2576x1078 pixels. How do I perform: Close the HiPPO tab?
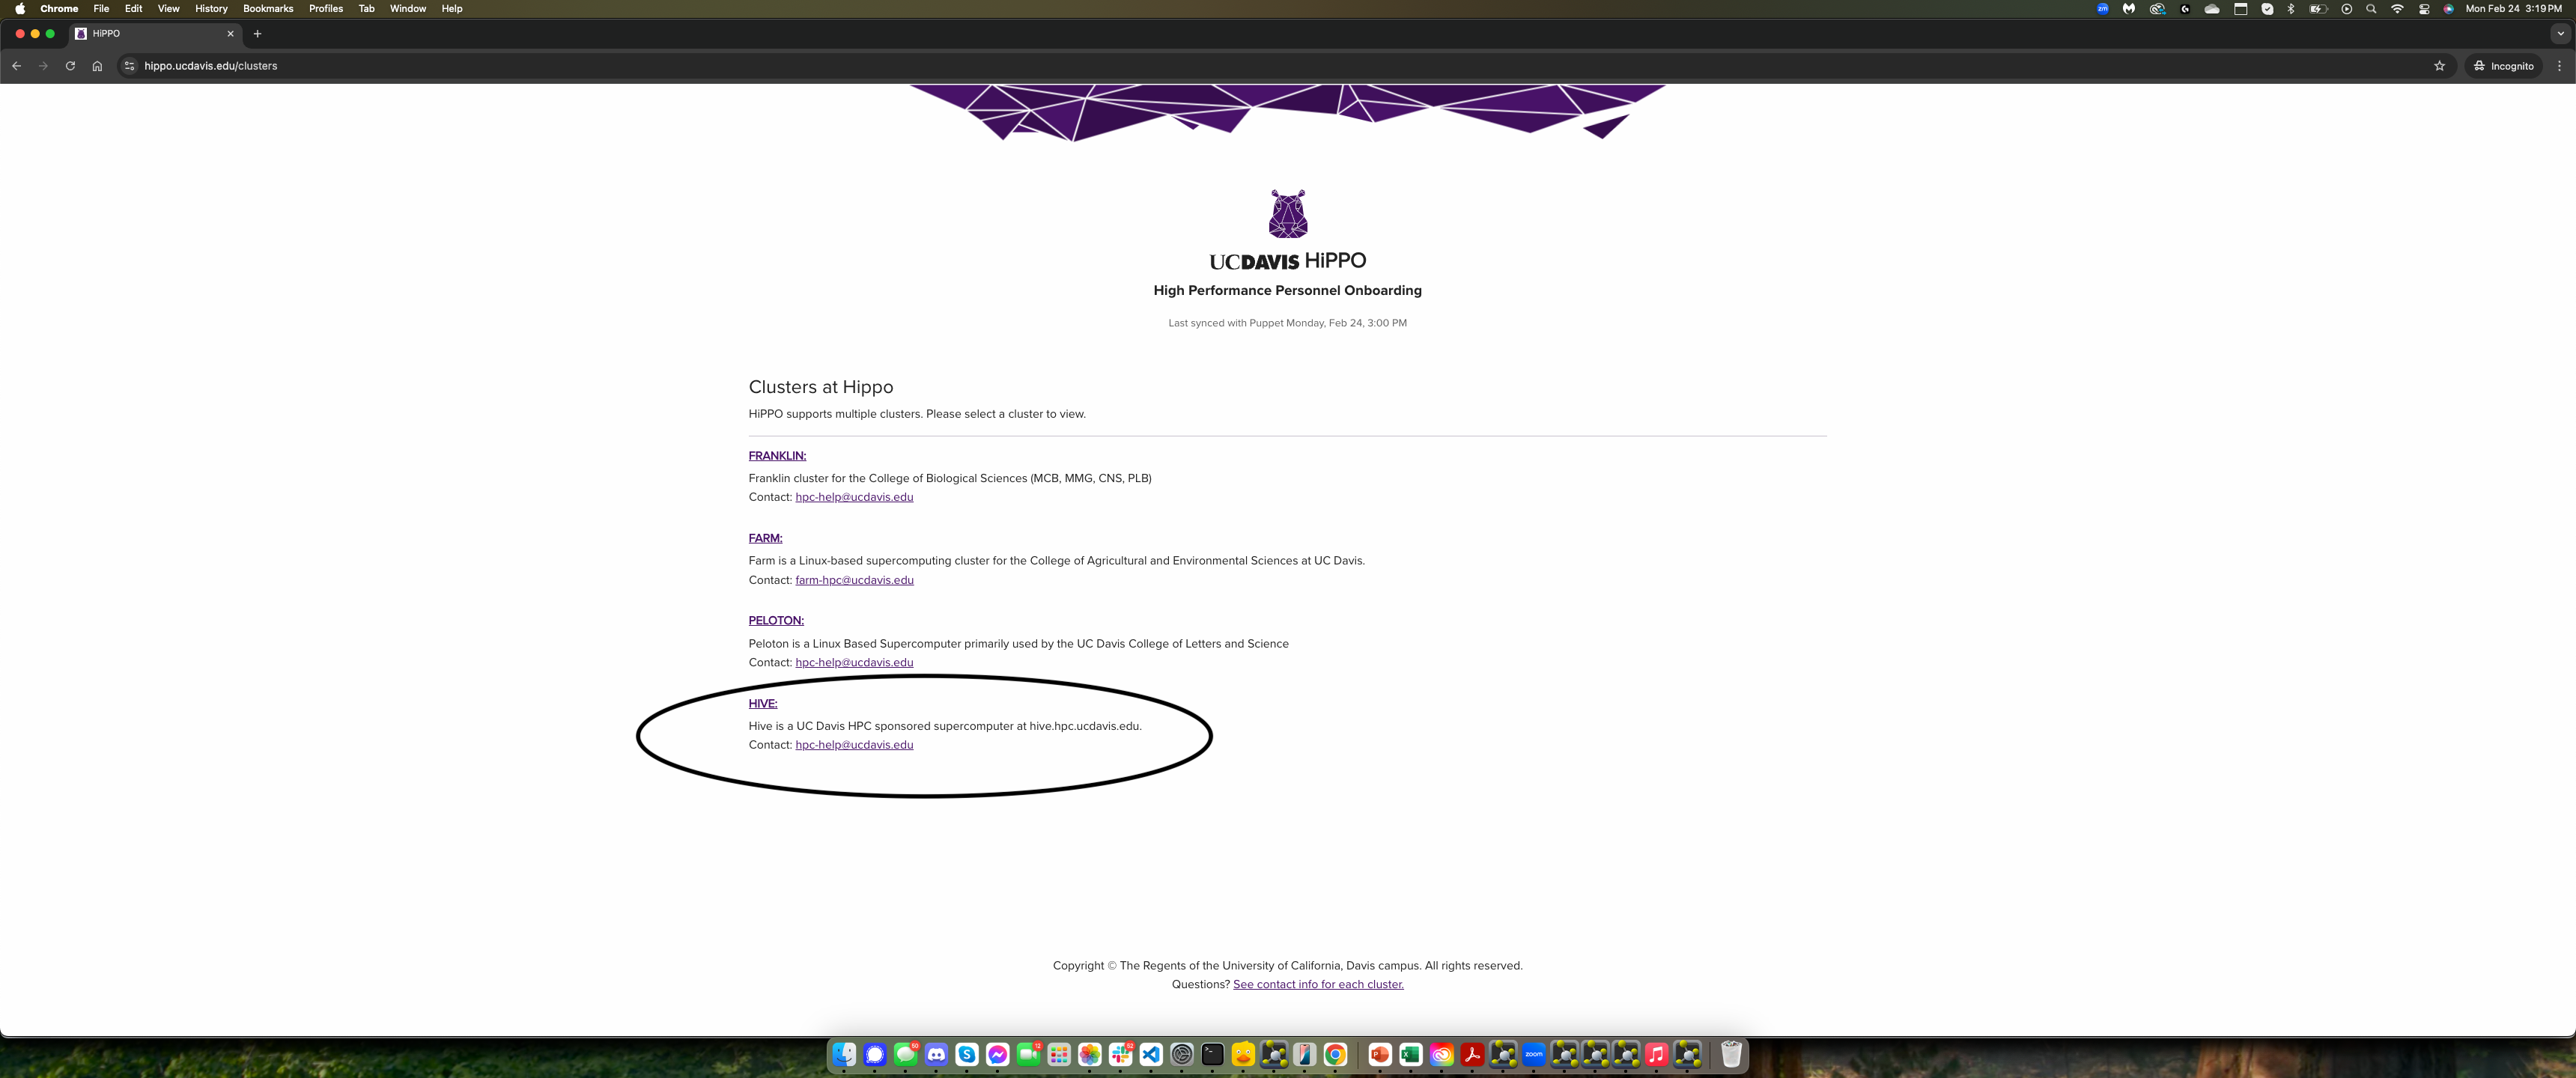pyautogui.click(x=230, y=34)
